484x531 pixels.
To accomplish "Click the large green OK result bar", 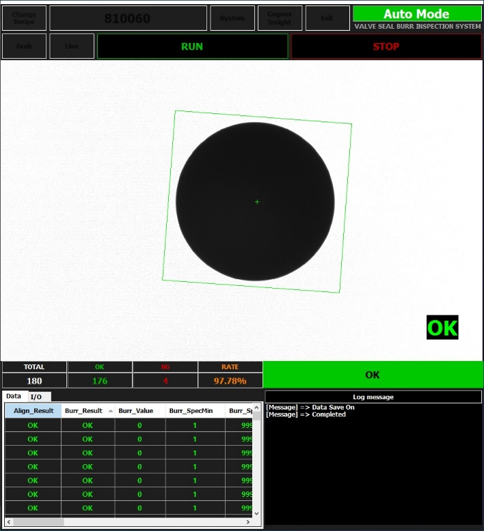I will (373, 375).
